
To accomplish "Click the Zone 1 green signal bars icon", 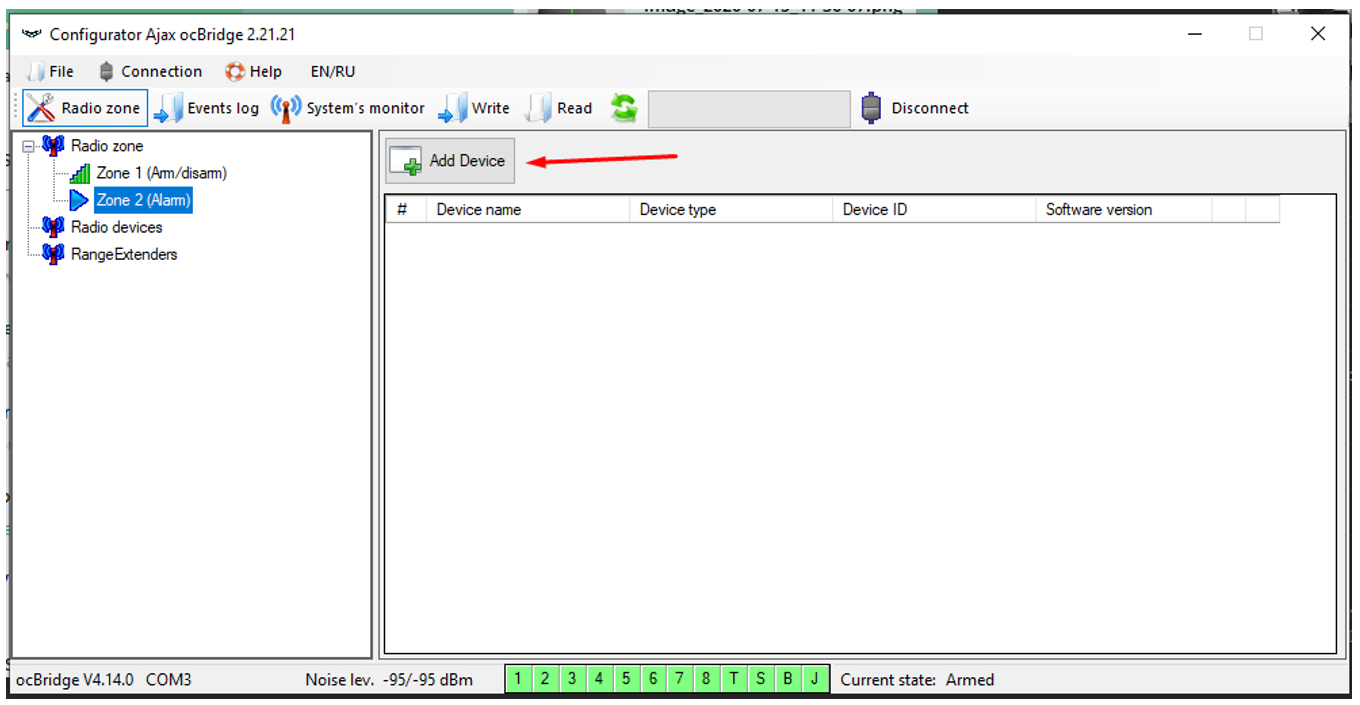I will point(80,173).
